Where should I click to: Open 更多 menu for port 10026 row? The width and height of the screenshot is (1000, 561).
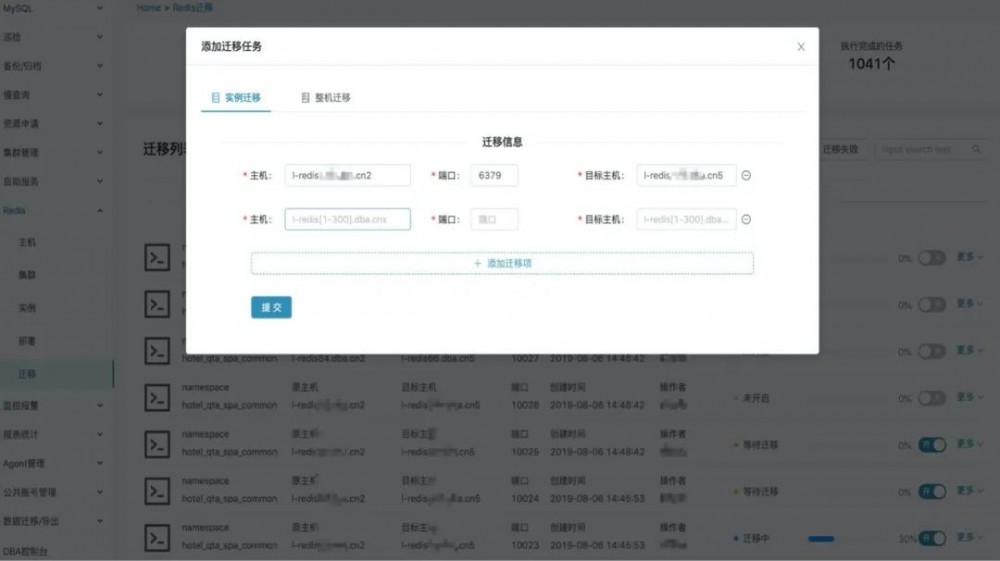(x=969, y=397)
